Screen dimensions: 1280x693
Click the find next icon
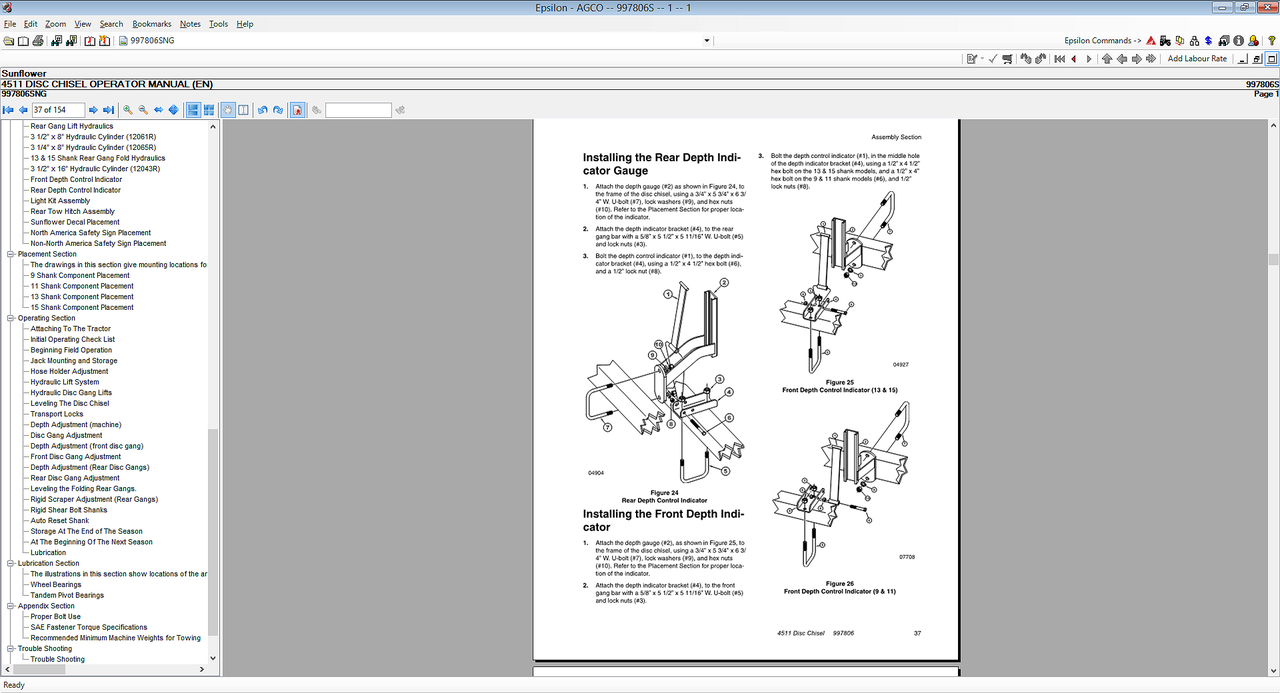pos(400,110)
